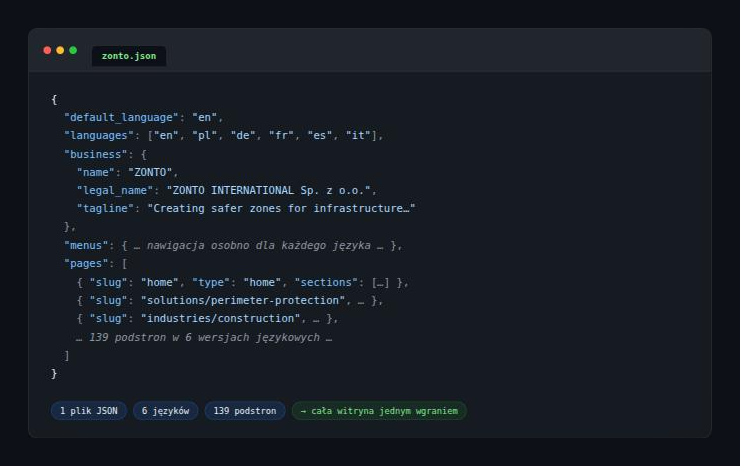This screenshot has height=466, width=740.
Task: Click the "de" language entry
Action: 243,136
